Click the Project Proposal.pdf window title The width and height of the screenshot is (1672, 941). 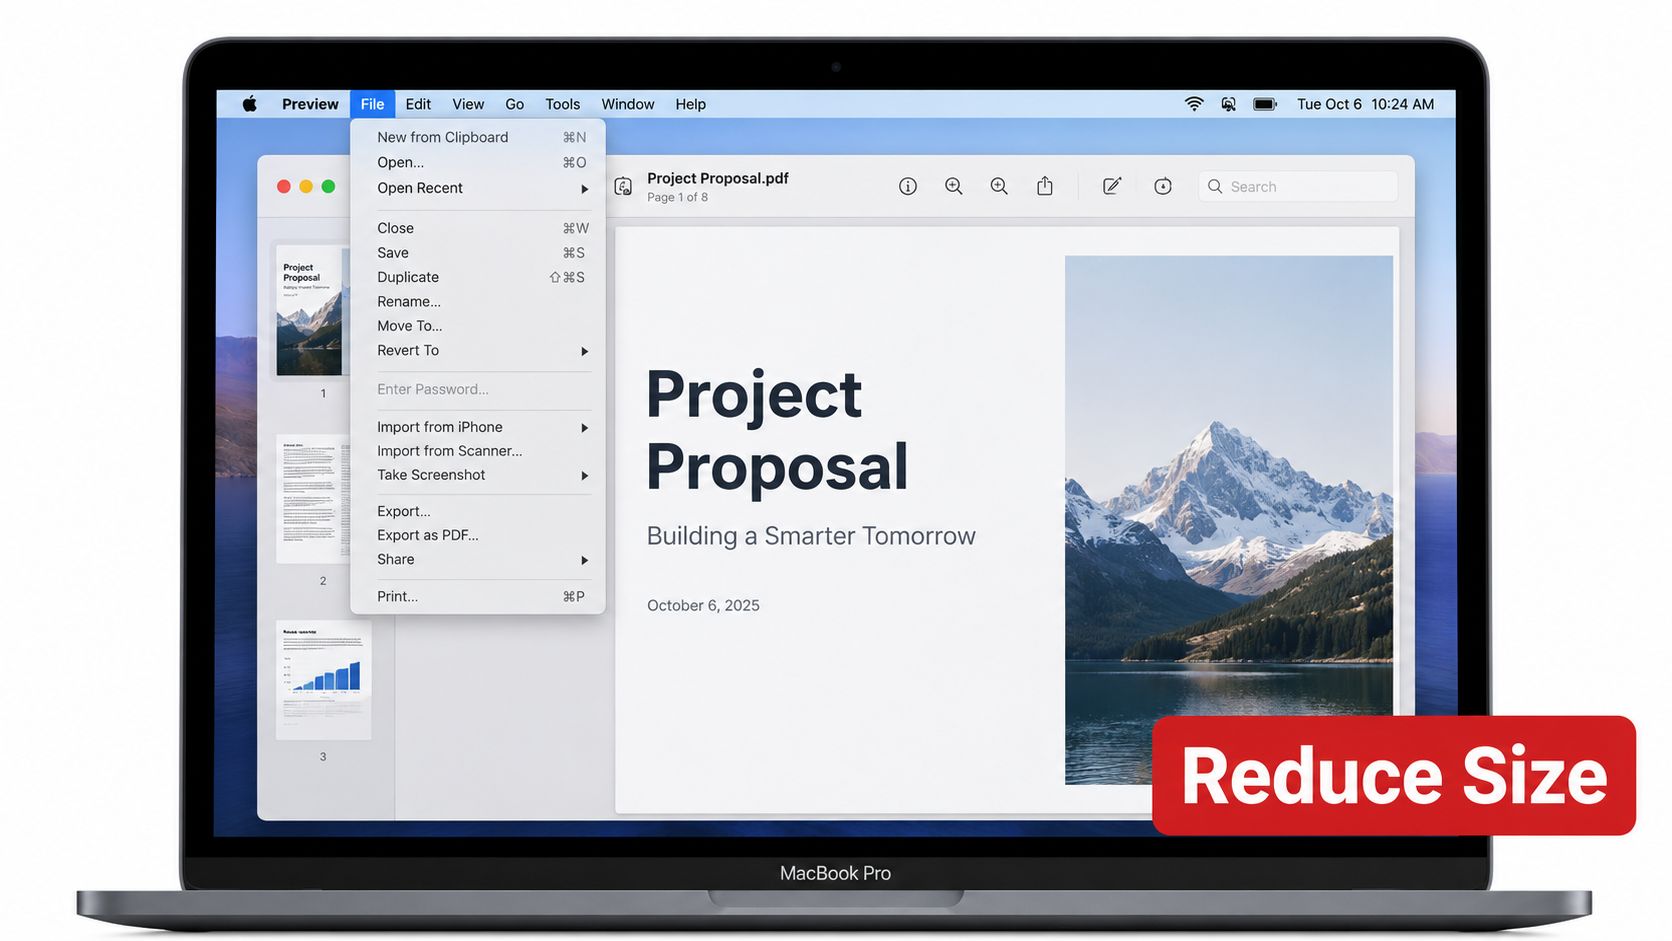click(718, 178)
